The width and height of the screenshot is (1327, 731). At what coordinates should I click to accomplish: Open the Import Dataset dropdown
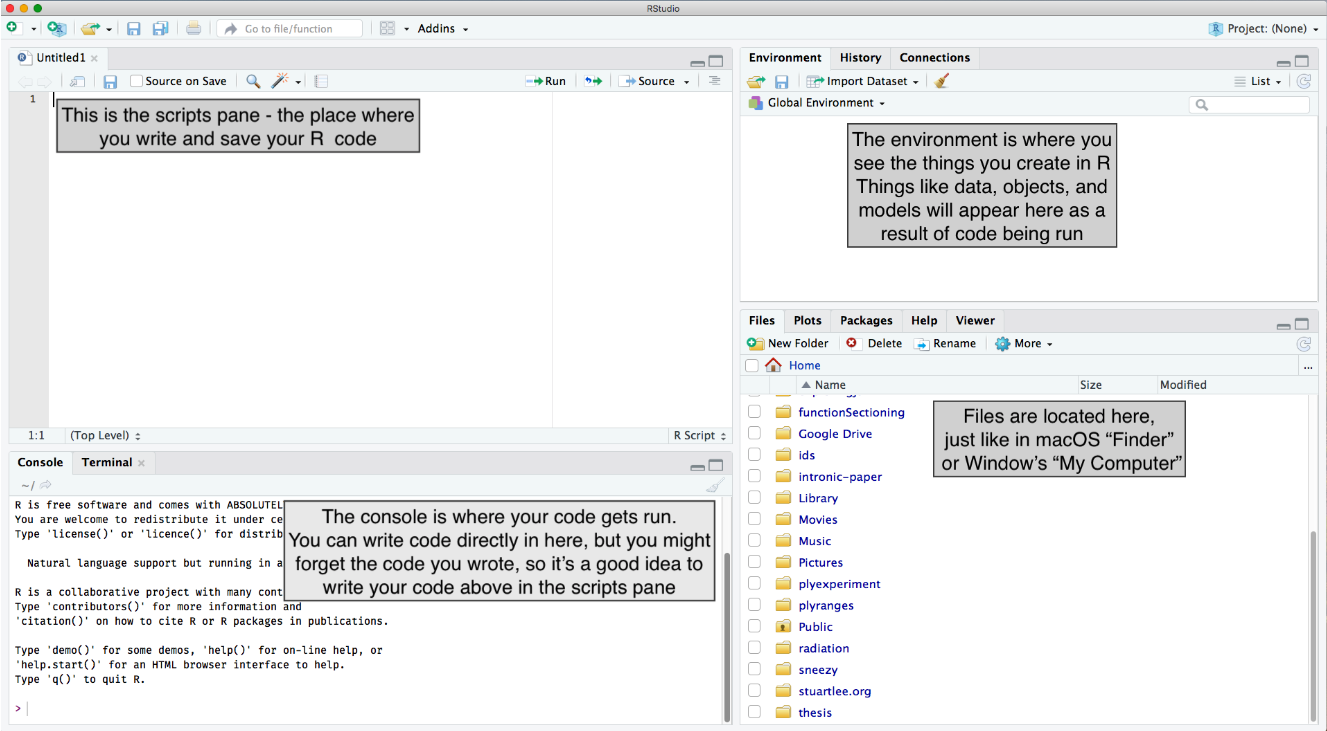coord(862,81)
